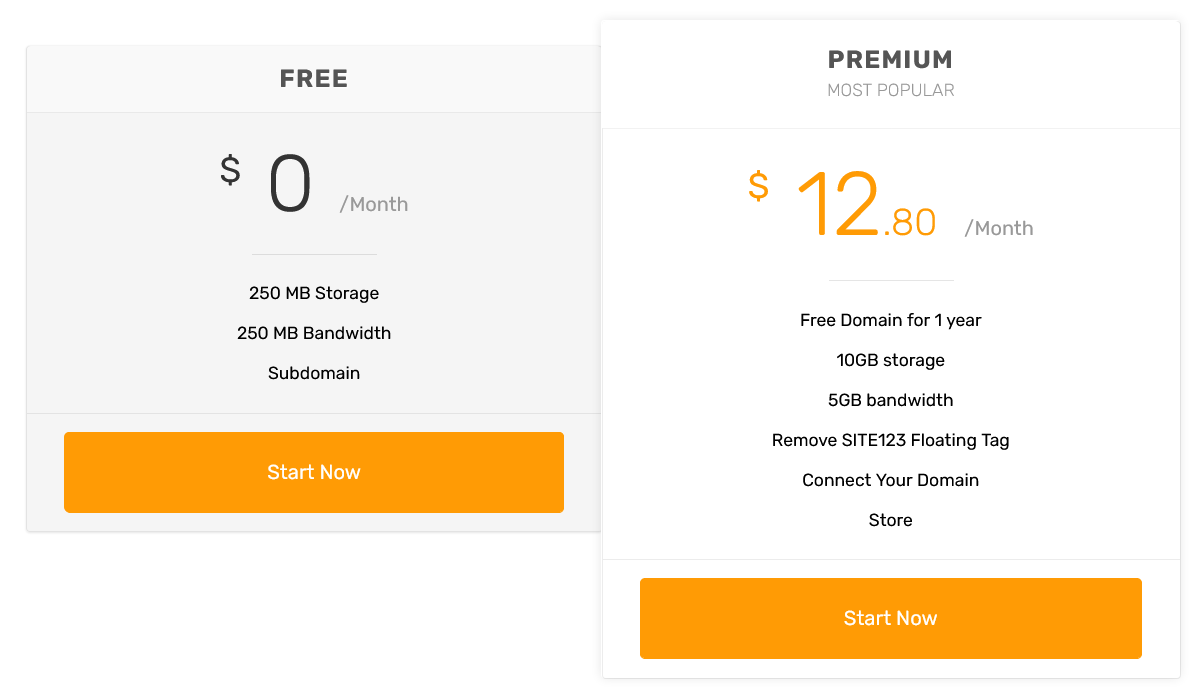Click the 250 MB Storage feature

[x=314, y=293]
